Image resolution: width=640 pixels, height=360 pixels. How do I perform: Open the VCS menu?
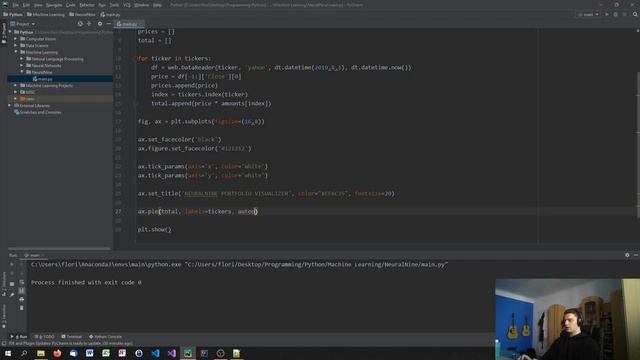127,5
